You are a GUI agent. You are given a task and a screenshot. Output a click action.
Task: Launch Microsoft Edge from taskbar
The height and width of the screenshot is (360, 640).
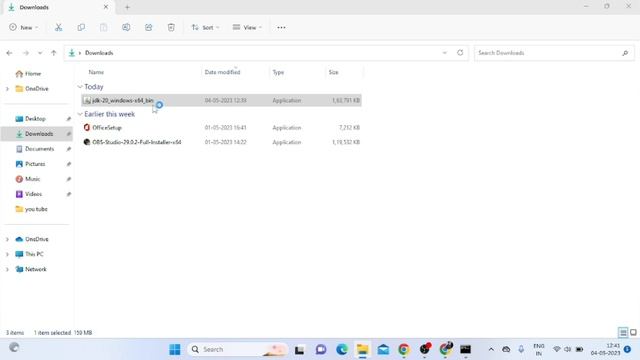point(342,349)
